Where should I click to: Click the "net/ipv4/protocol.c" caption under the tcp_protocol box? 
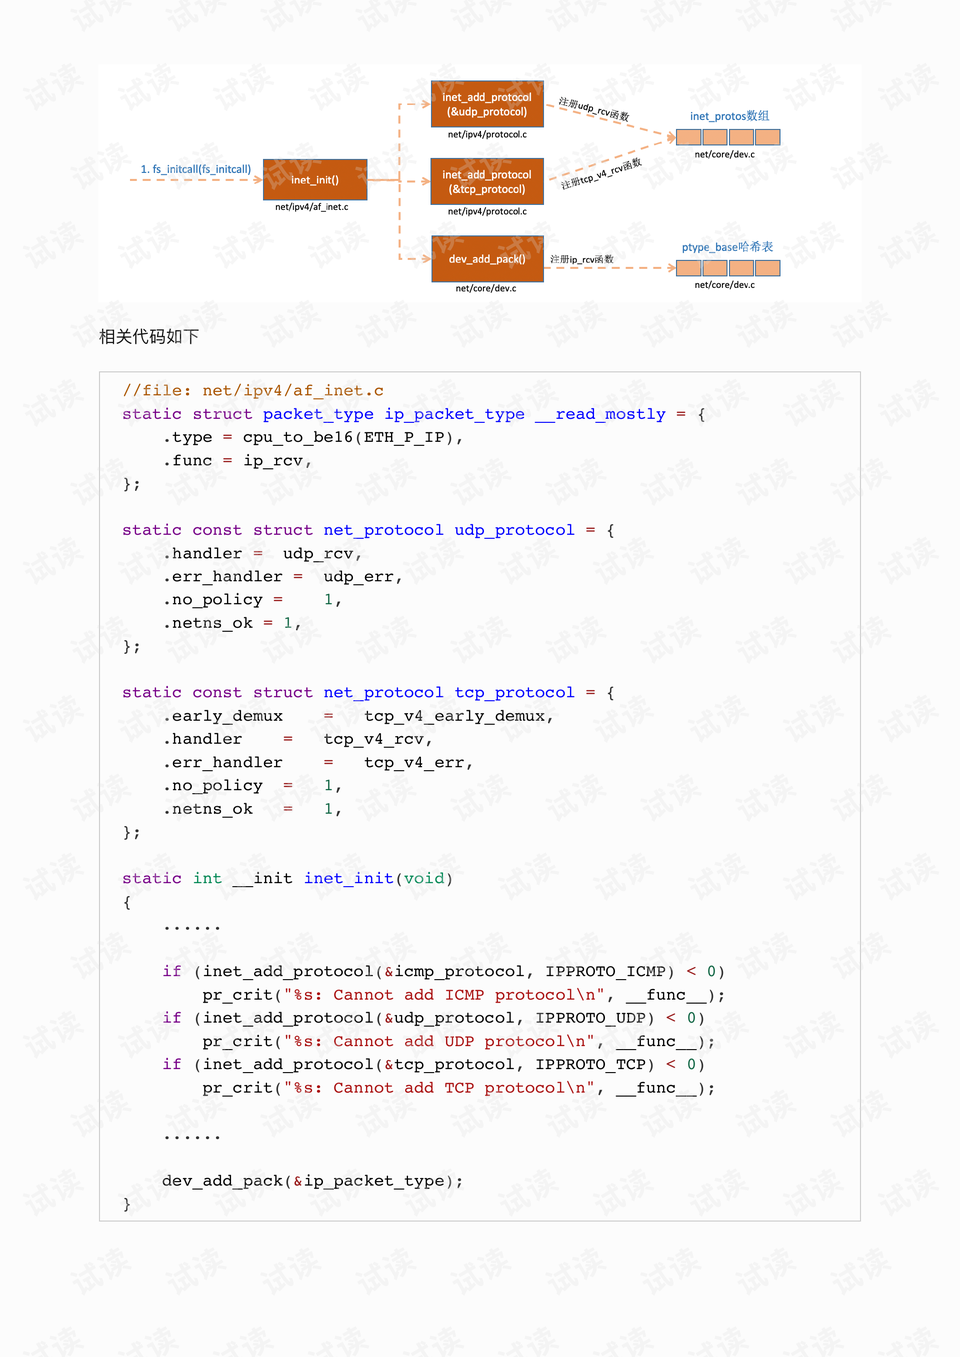tap(487, 211)
